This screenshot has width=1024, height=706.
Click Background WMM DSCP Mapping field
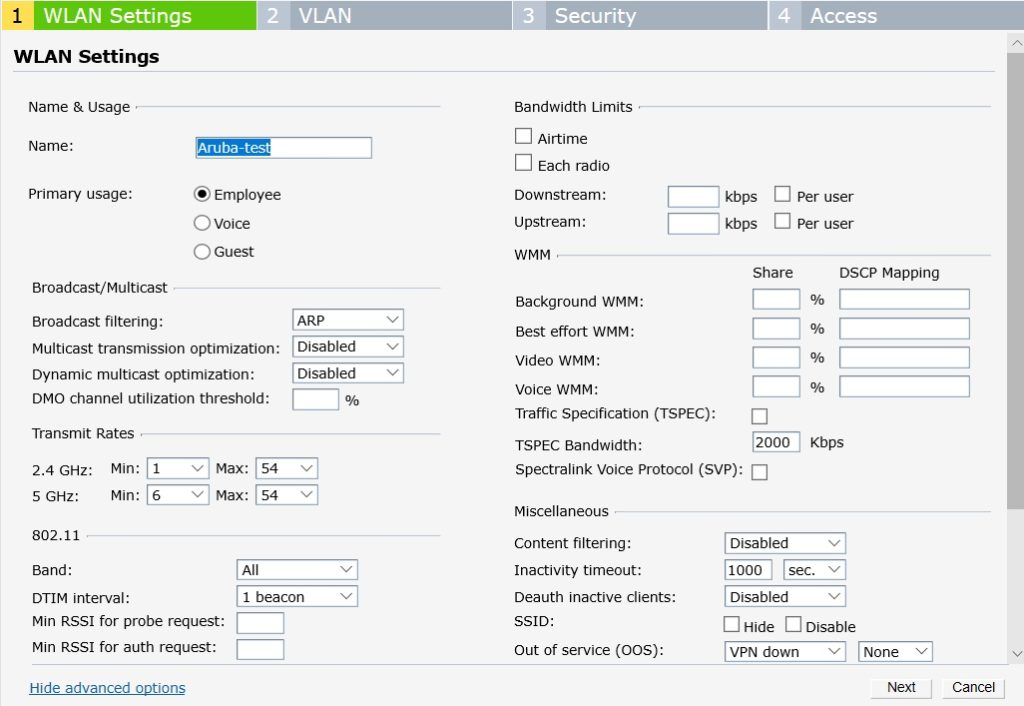tap(904, 299)
